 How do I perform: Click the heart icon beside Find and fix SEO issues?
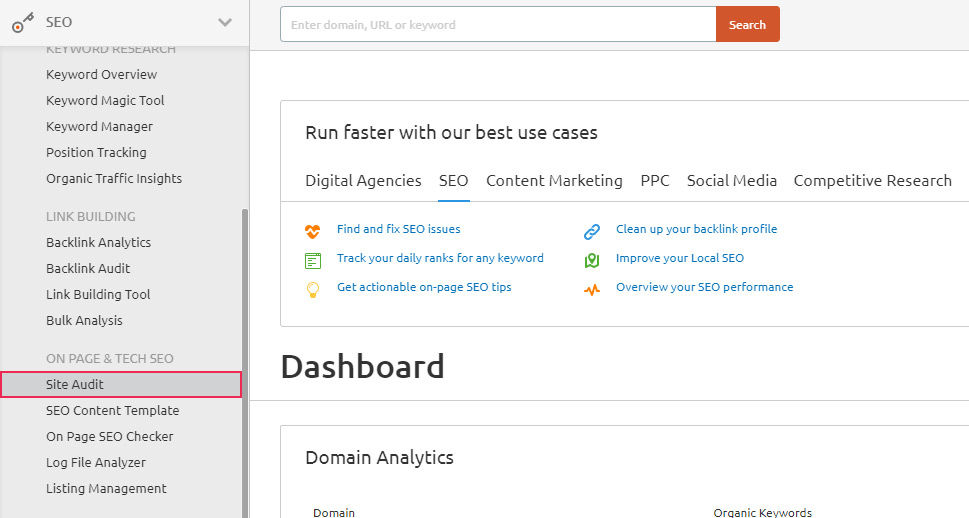point(313,231)
